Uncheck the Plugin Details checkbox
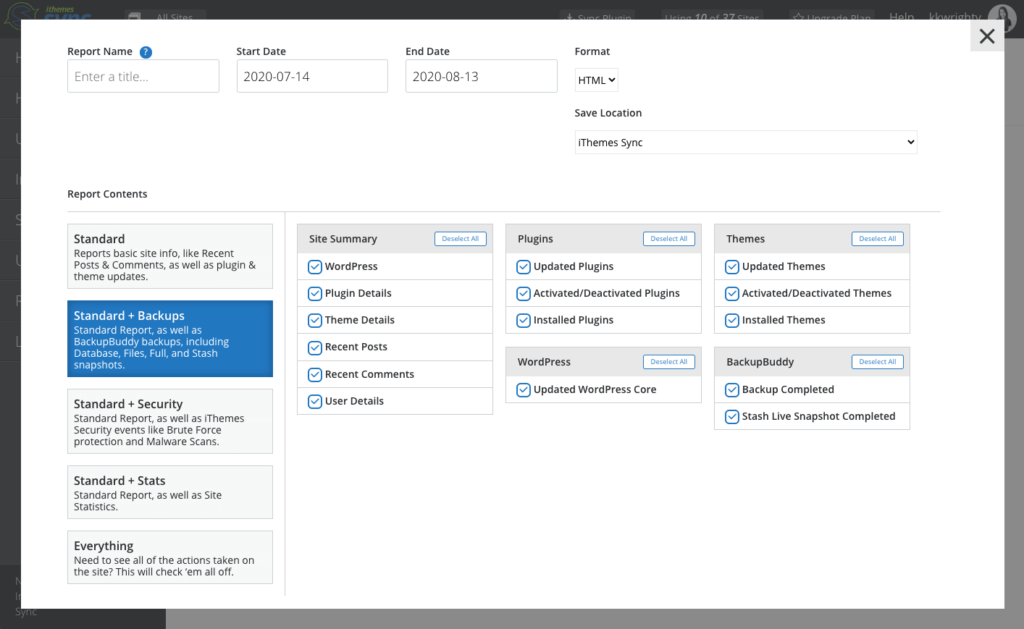The height and width of the screenshot is (629, 1024). (315, 293)
